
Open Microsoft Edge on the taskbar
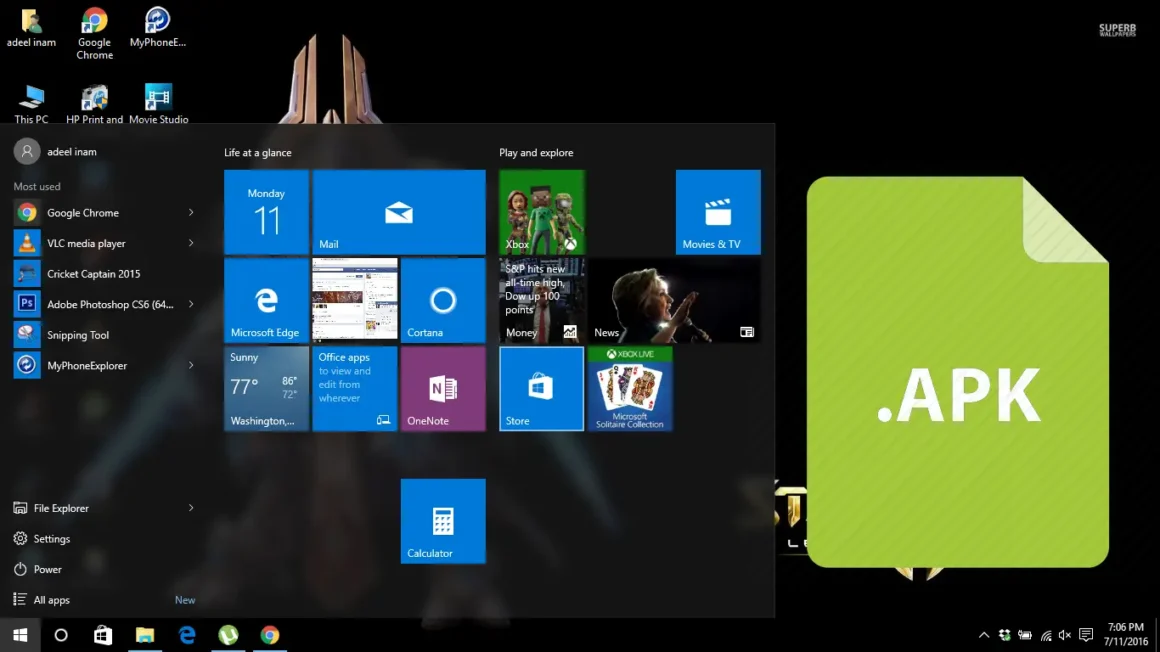186,635
